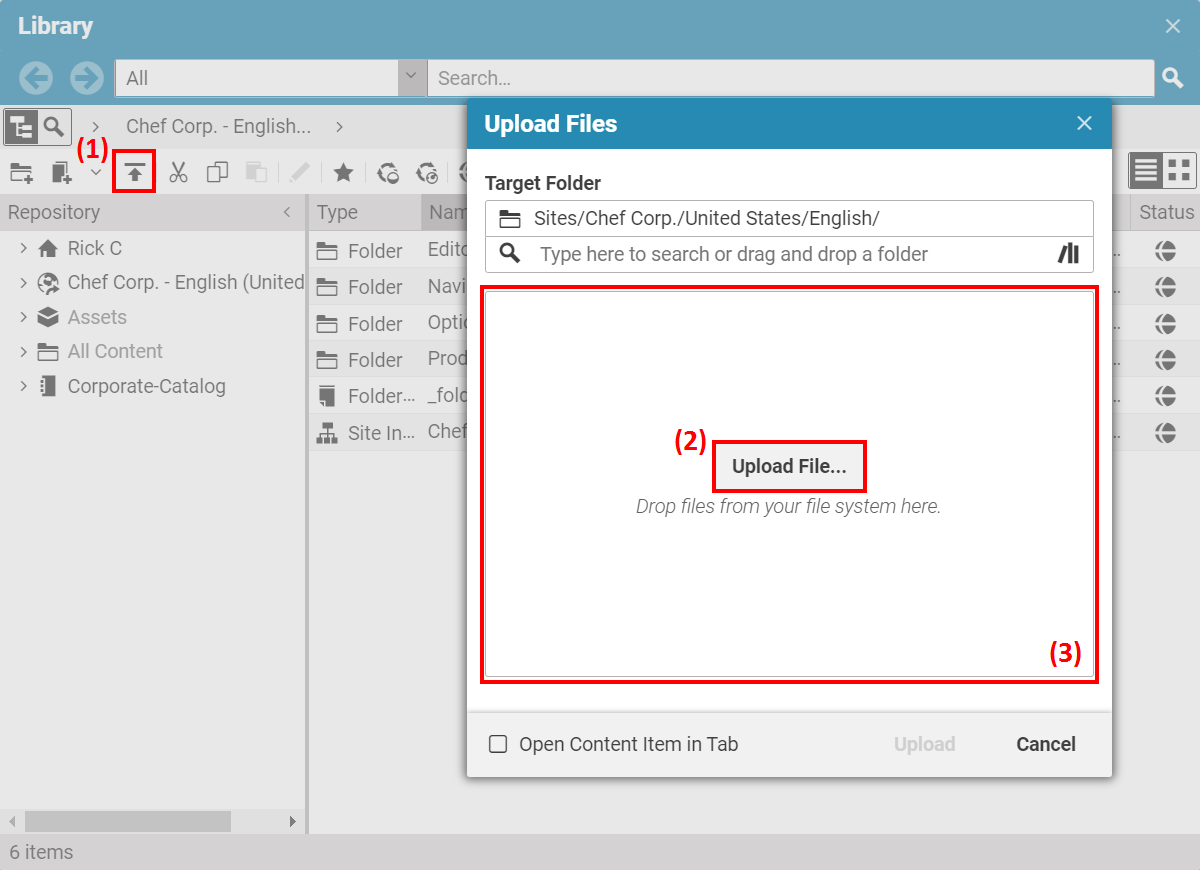Click the library search magnifier button
1200x870 pixels.
pyautogui.click(x=1173, y=78)
